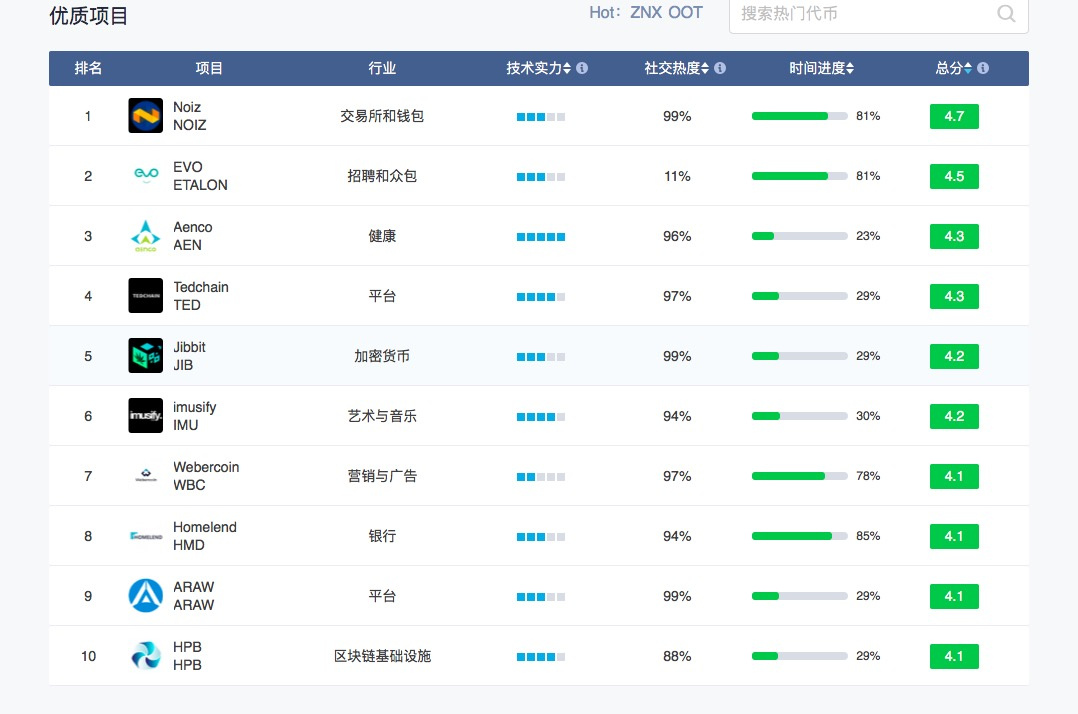Open hot token ZNX link
Image resolution: width=1078 pixels, height=714 pixels.
pyautogui.click(x=646, y=13)
